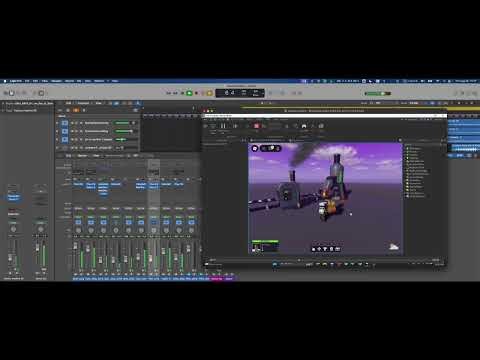This screenshot has height=360, width=480.
Task: Adjust the second track's green volume slider
Action: tap(123, 131)
